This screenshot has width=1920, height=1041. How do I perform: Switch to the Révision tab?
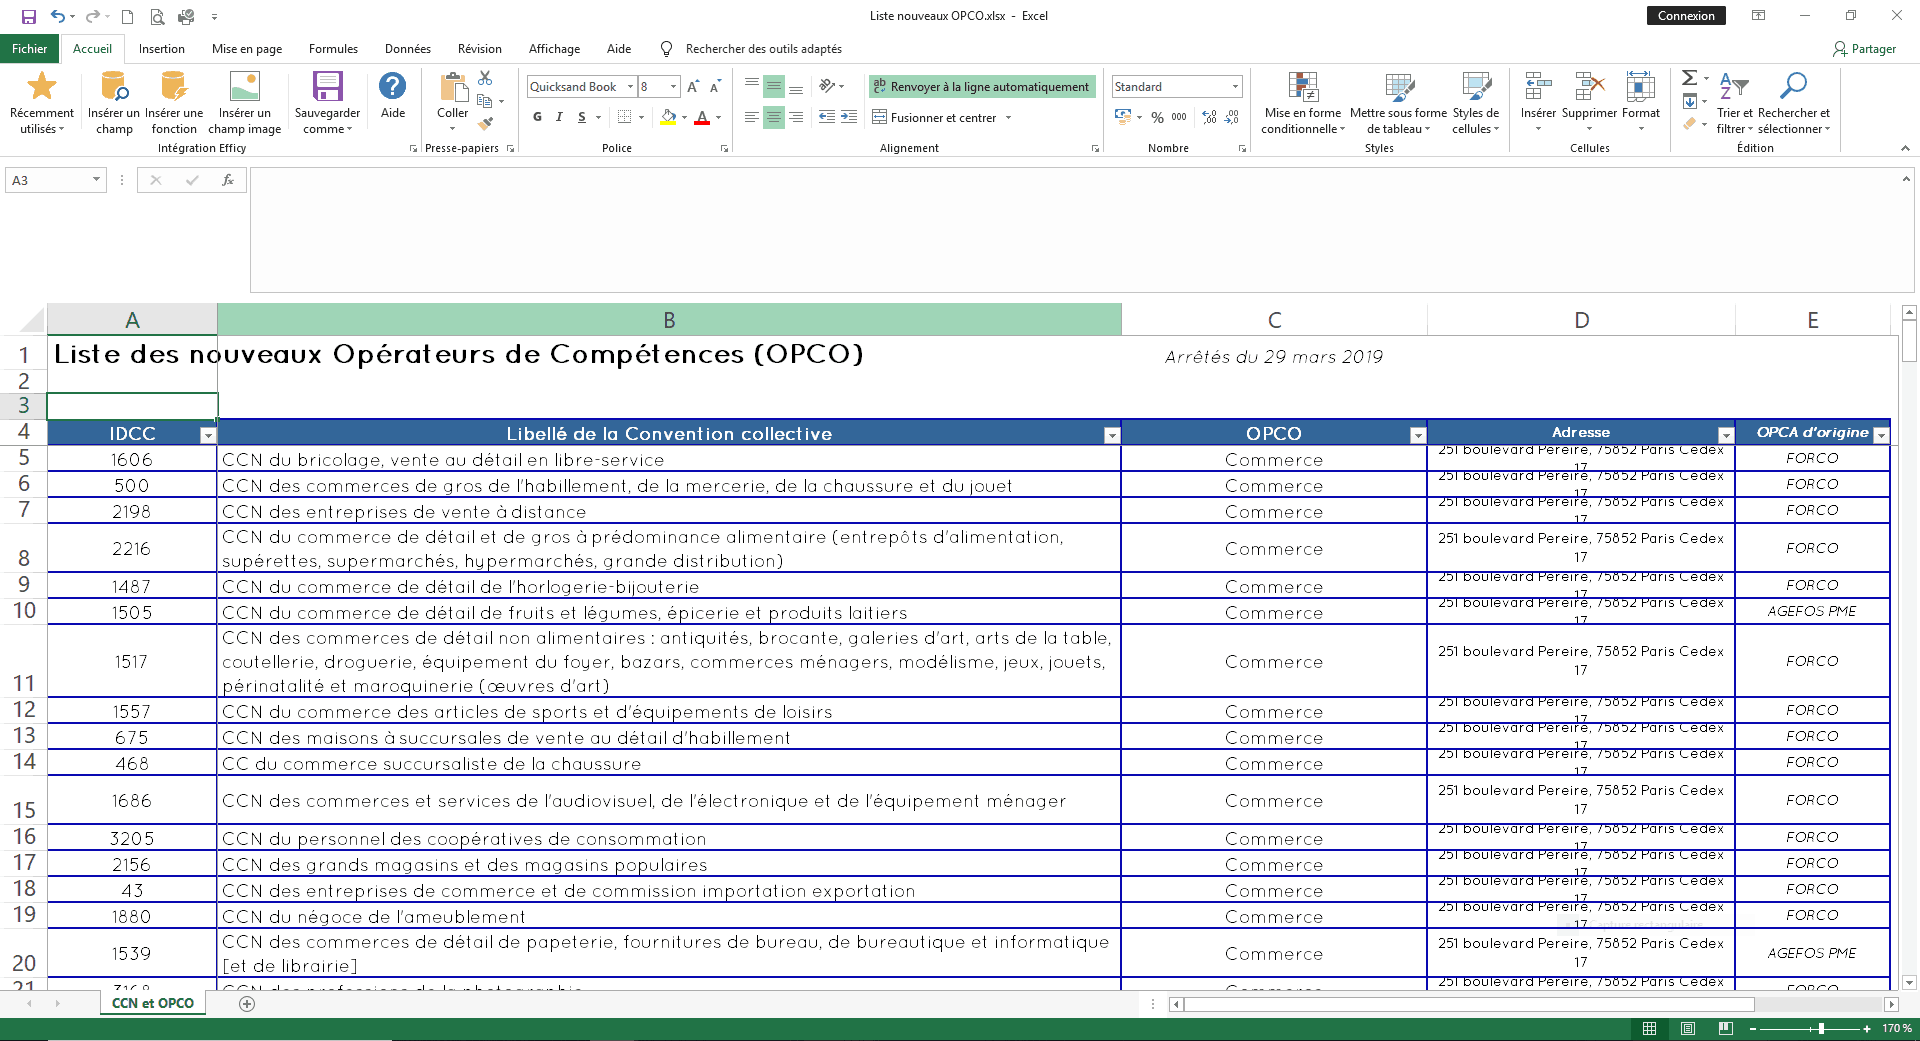(x=480, y=49)
